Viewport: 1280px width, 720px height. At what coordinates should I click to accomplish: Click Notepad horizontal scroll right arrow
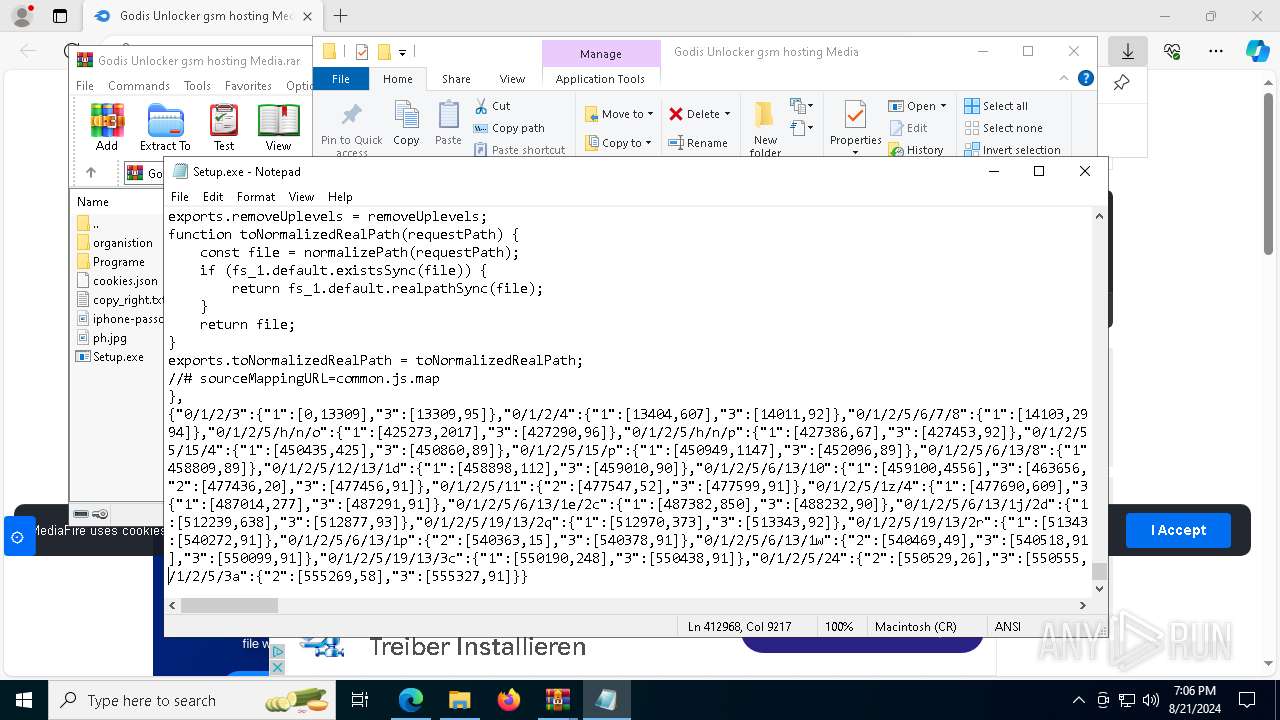1082,605
